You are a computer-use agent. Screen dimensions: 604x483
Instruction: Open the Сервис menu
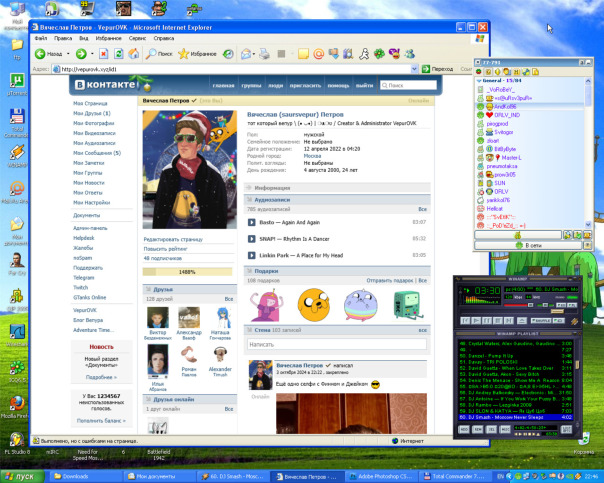pos(137,38)
